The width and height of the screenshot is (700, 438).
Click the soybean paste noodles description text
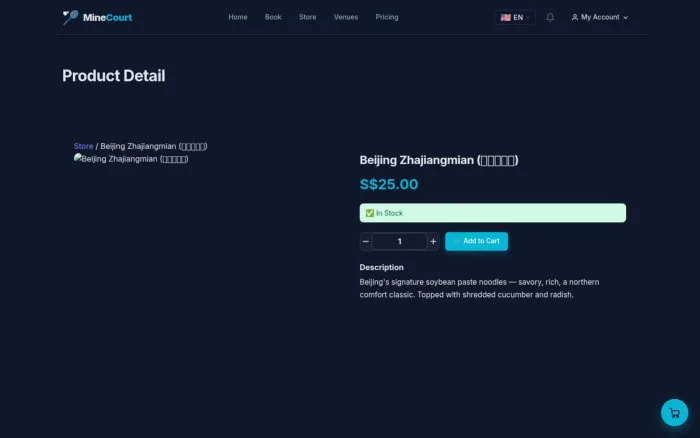coord(479,288)
